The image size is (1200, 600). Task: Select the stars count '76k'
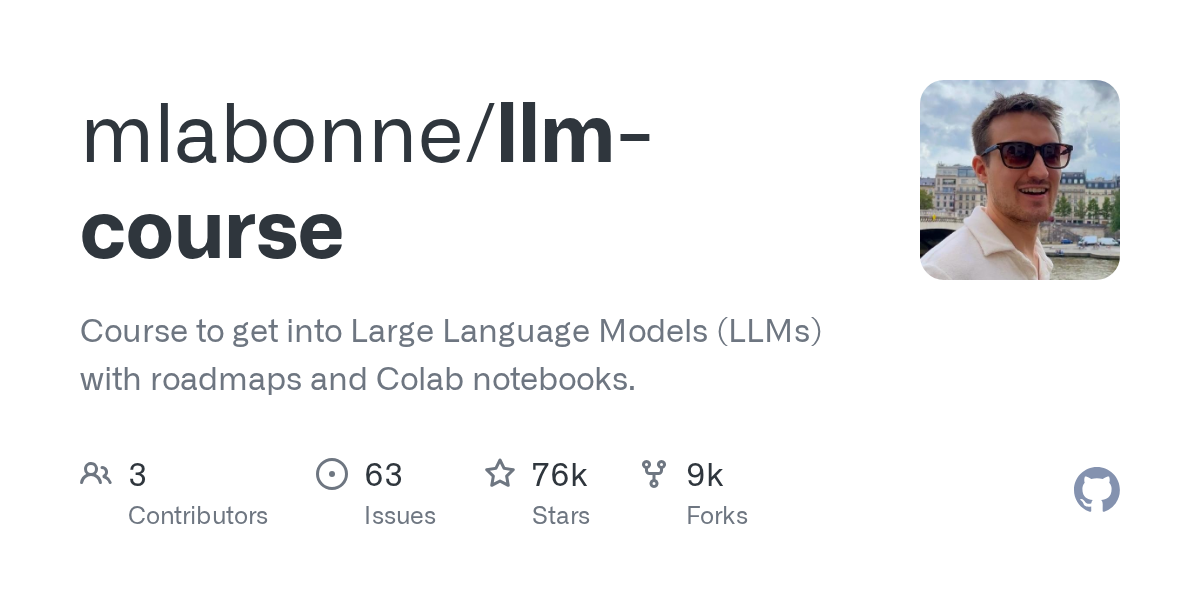tap(559, 475)
